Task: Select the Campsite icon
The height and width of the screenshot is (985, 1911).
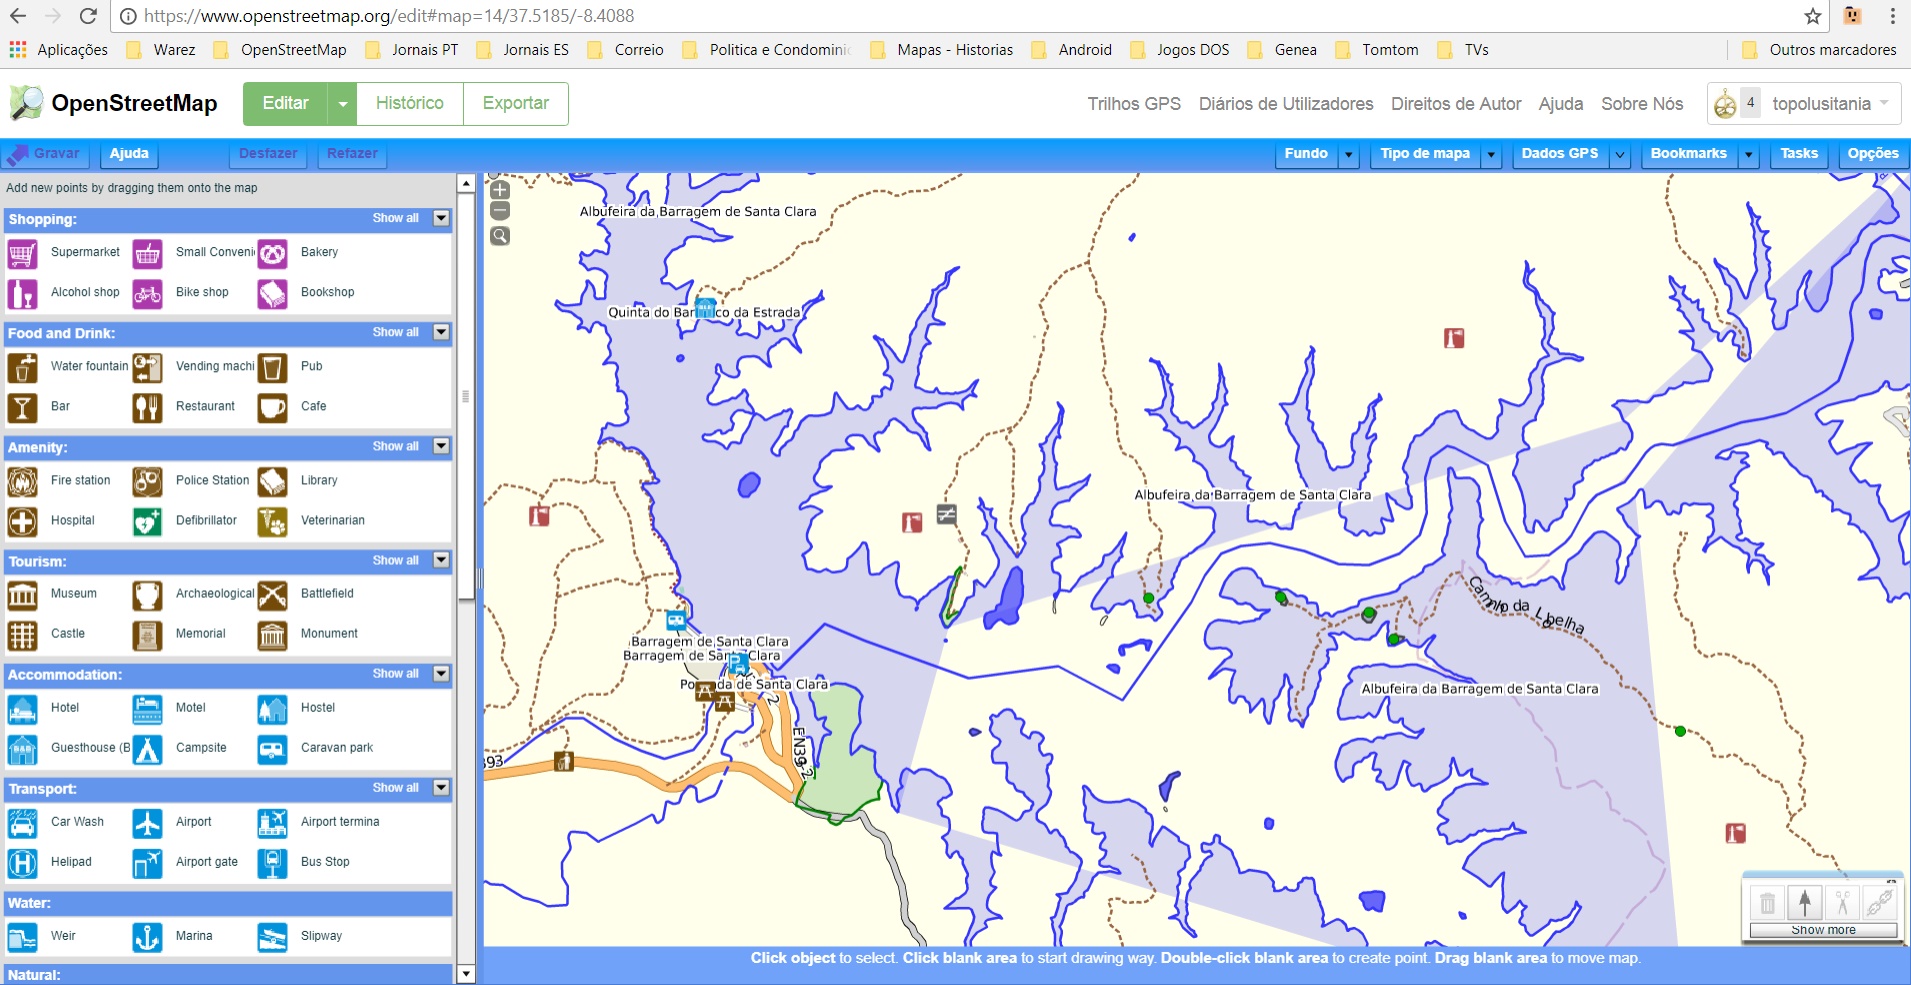Action: [x=148, y=749]
